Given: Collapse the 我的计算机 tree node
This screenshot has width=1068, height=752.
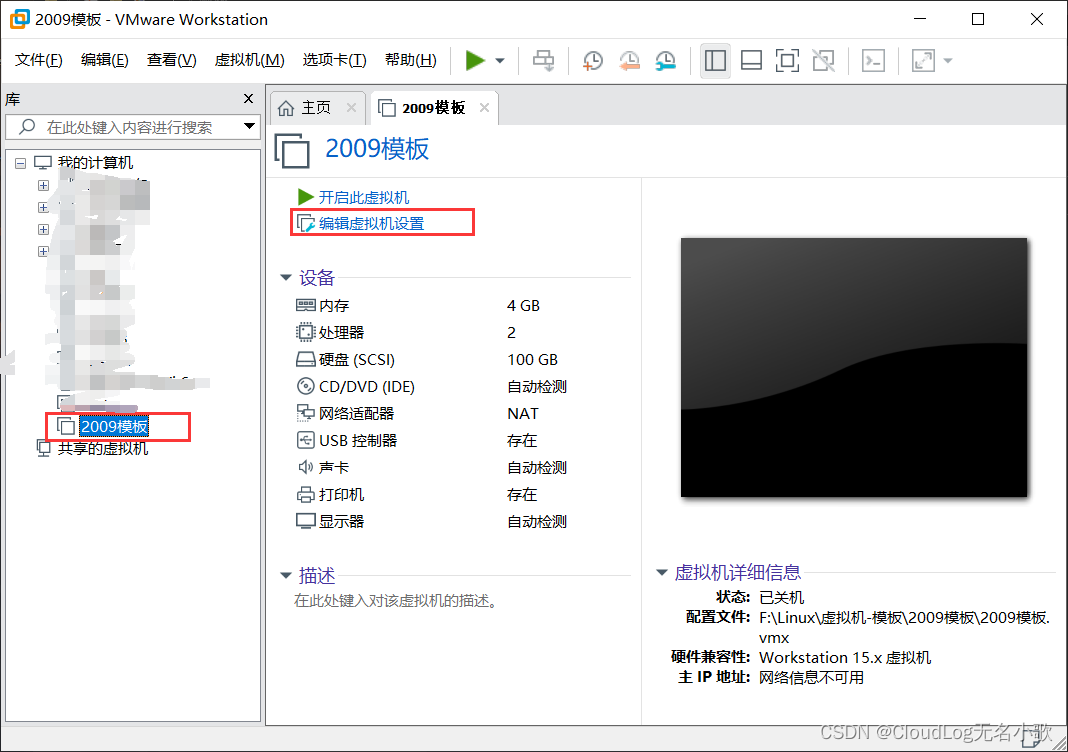Looking at the screenshot, I should pyautogui.click(x=20, y=163).
